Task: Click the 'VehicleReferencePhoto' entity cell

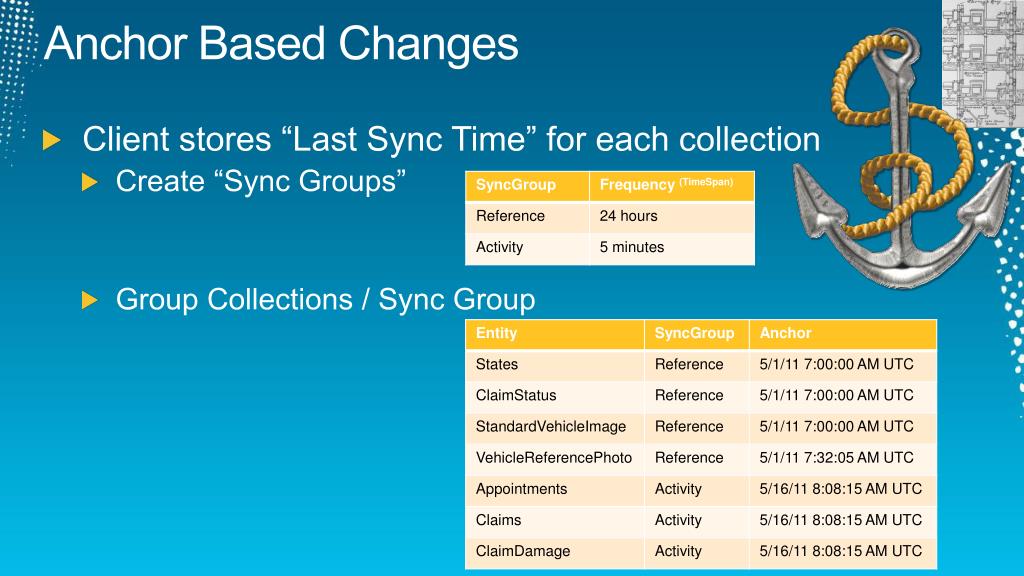Action: point(554,458)
